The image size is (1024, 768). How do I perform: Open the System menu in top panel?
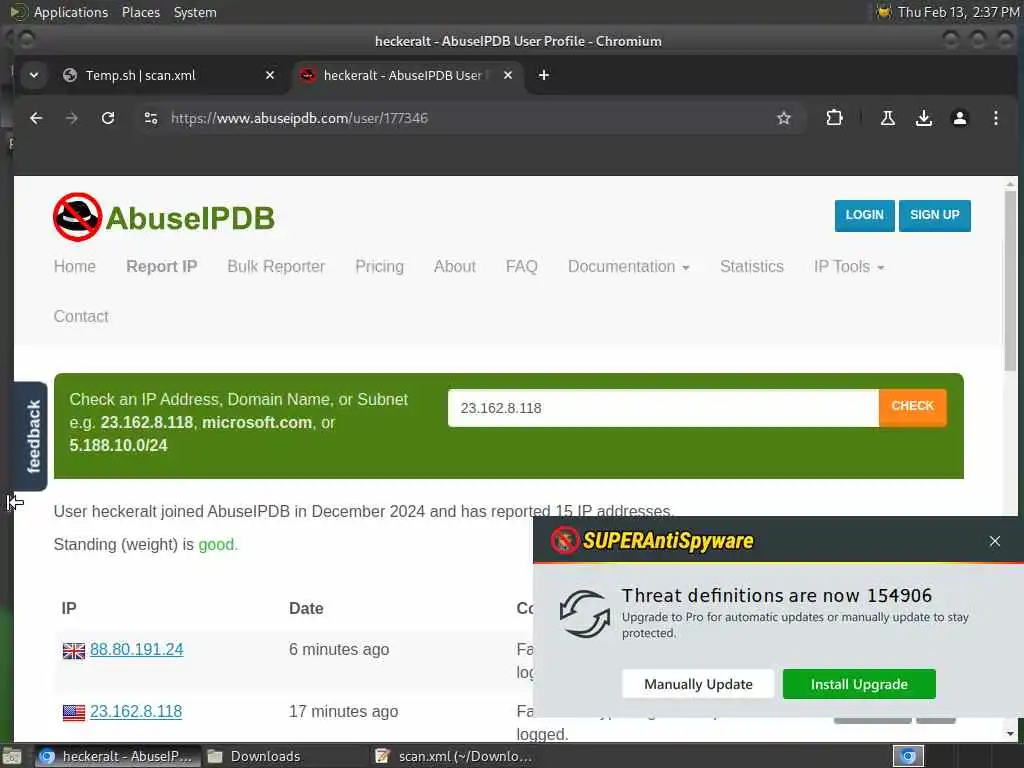[x=195, y=12]
